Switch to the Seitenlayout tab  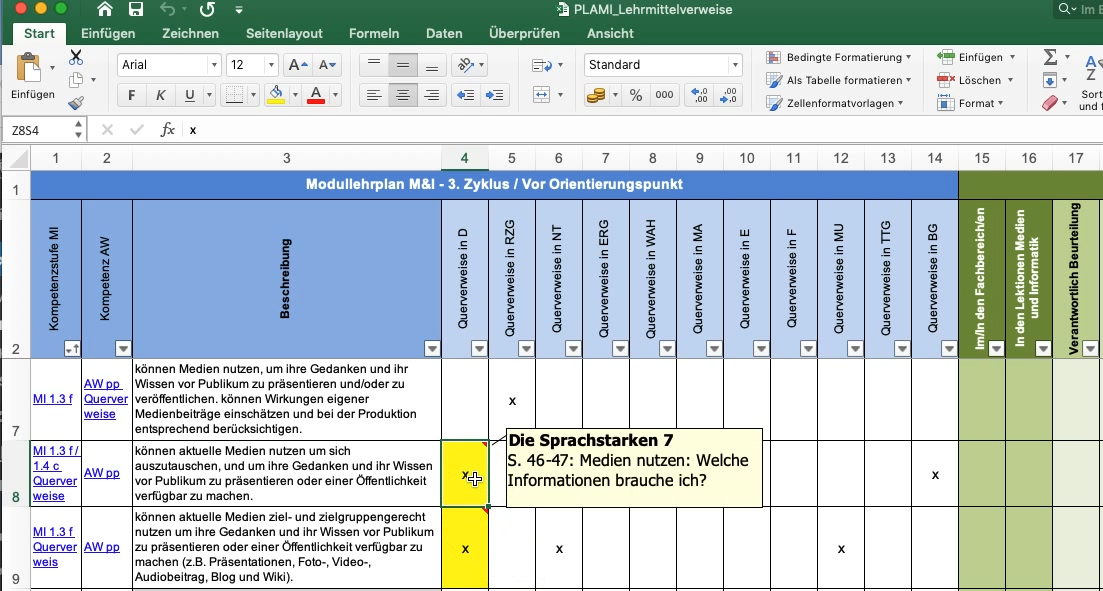[284, 33]
